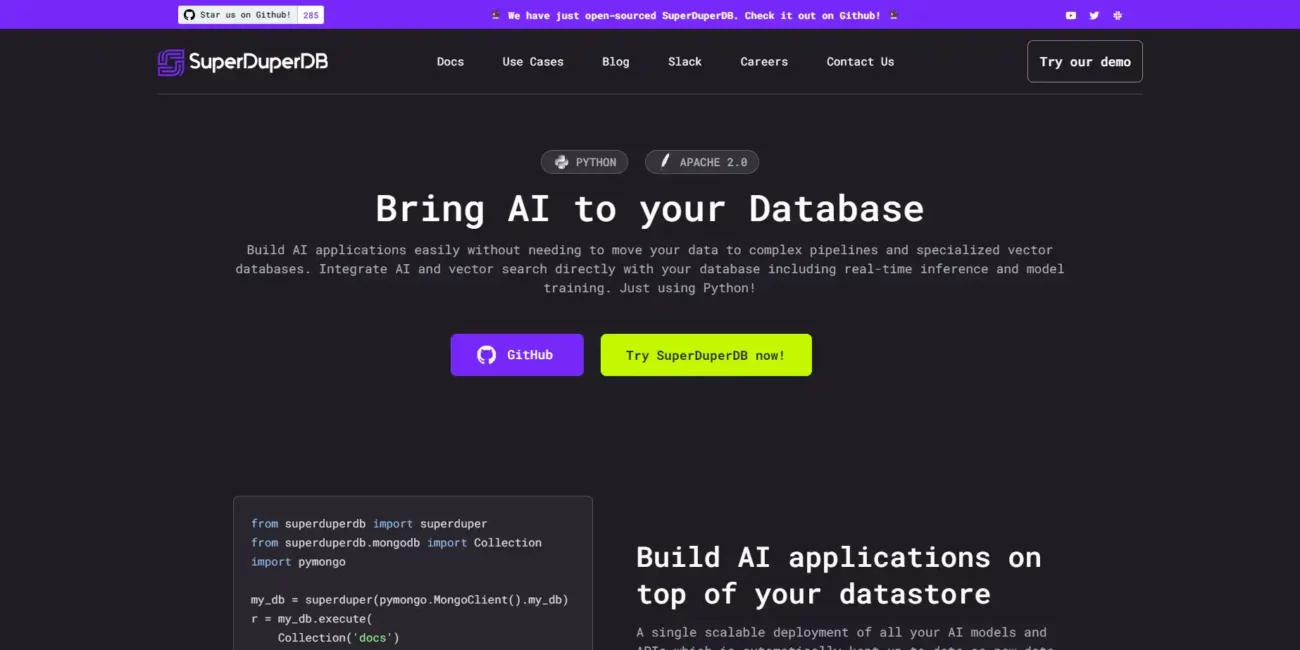1300x650 pixels.
Task: Click the Python badge
Action: coord(585,162)
